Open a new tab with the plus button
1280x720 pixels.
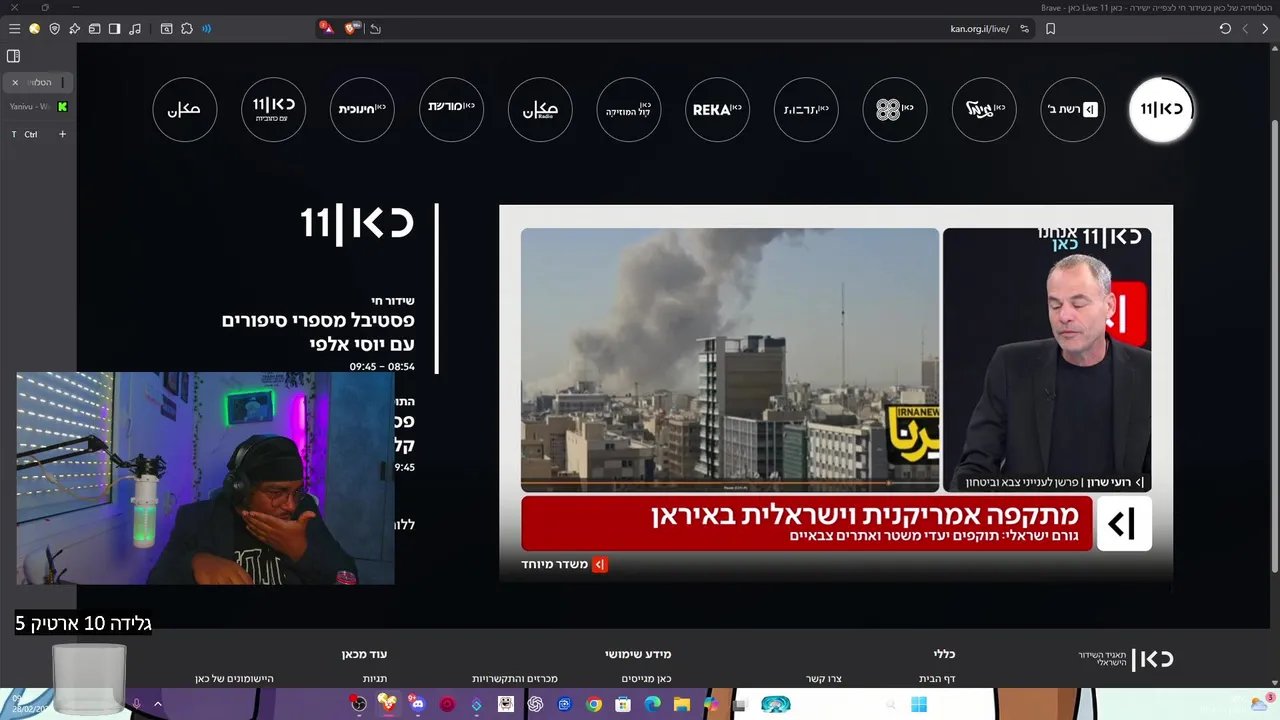pos(62,134)
